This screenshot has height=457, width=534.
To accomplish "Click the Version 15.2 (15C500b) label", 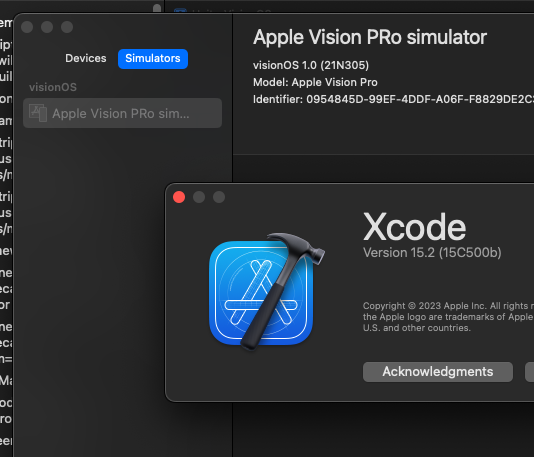I will pos(432,253).
